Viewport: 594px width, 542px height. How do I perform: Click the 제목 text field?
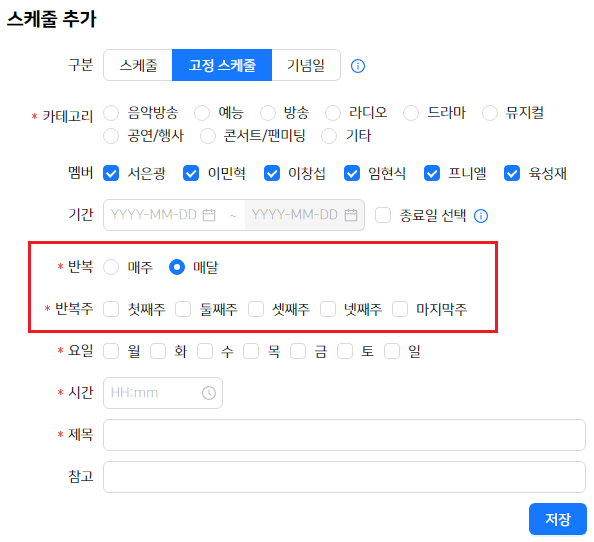pyautogui.click(x=344, y=435)
